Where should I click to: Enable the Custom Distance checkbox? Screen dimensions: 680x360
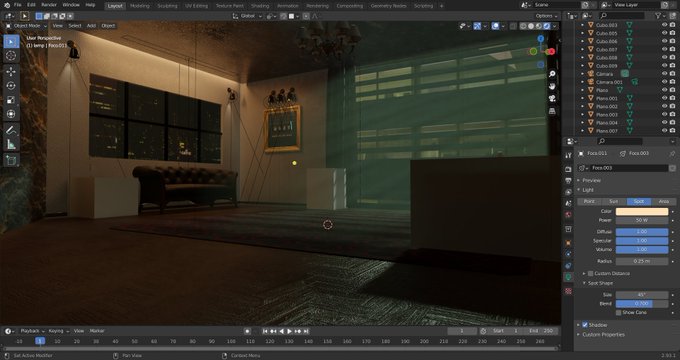[x=590, y=274]
